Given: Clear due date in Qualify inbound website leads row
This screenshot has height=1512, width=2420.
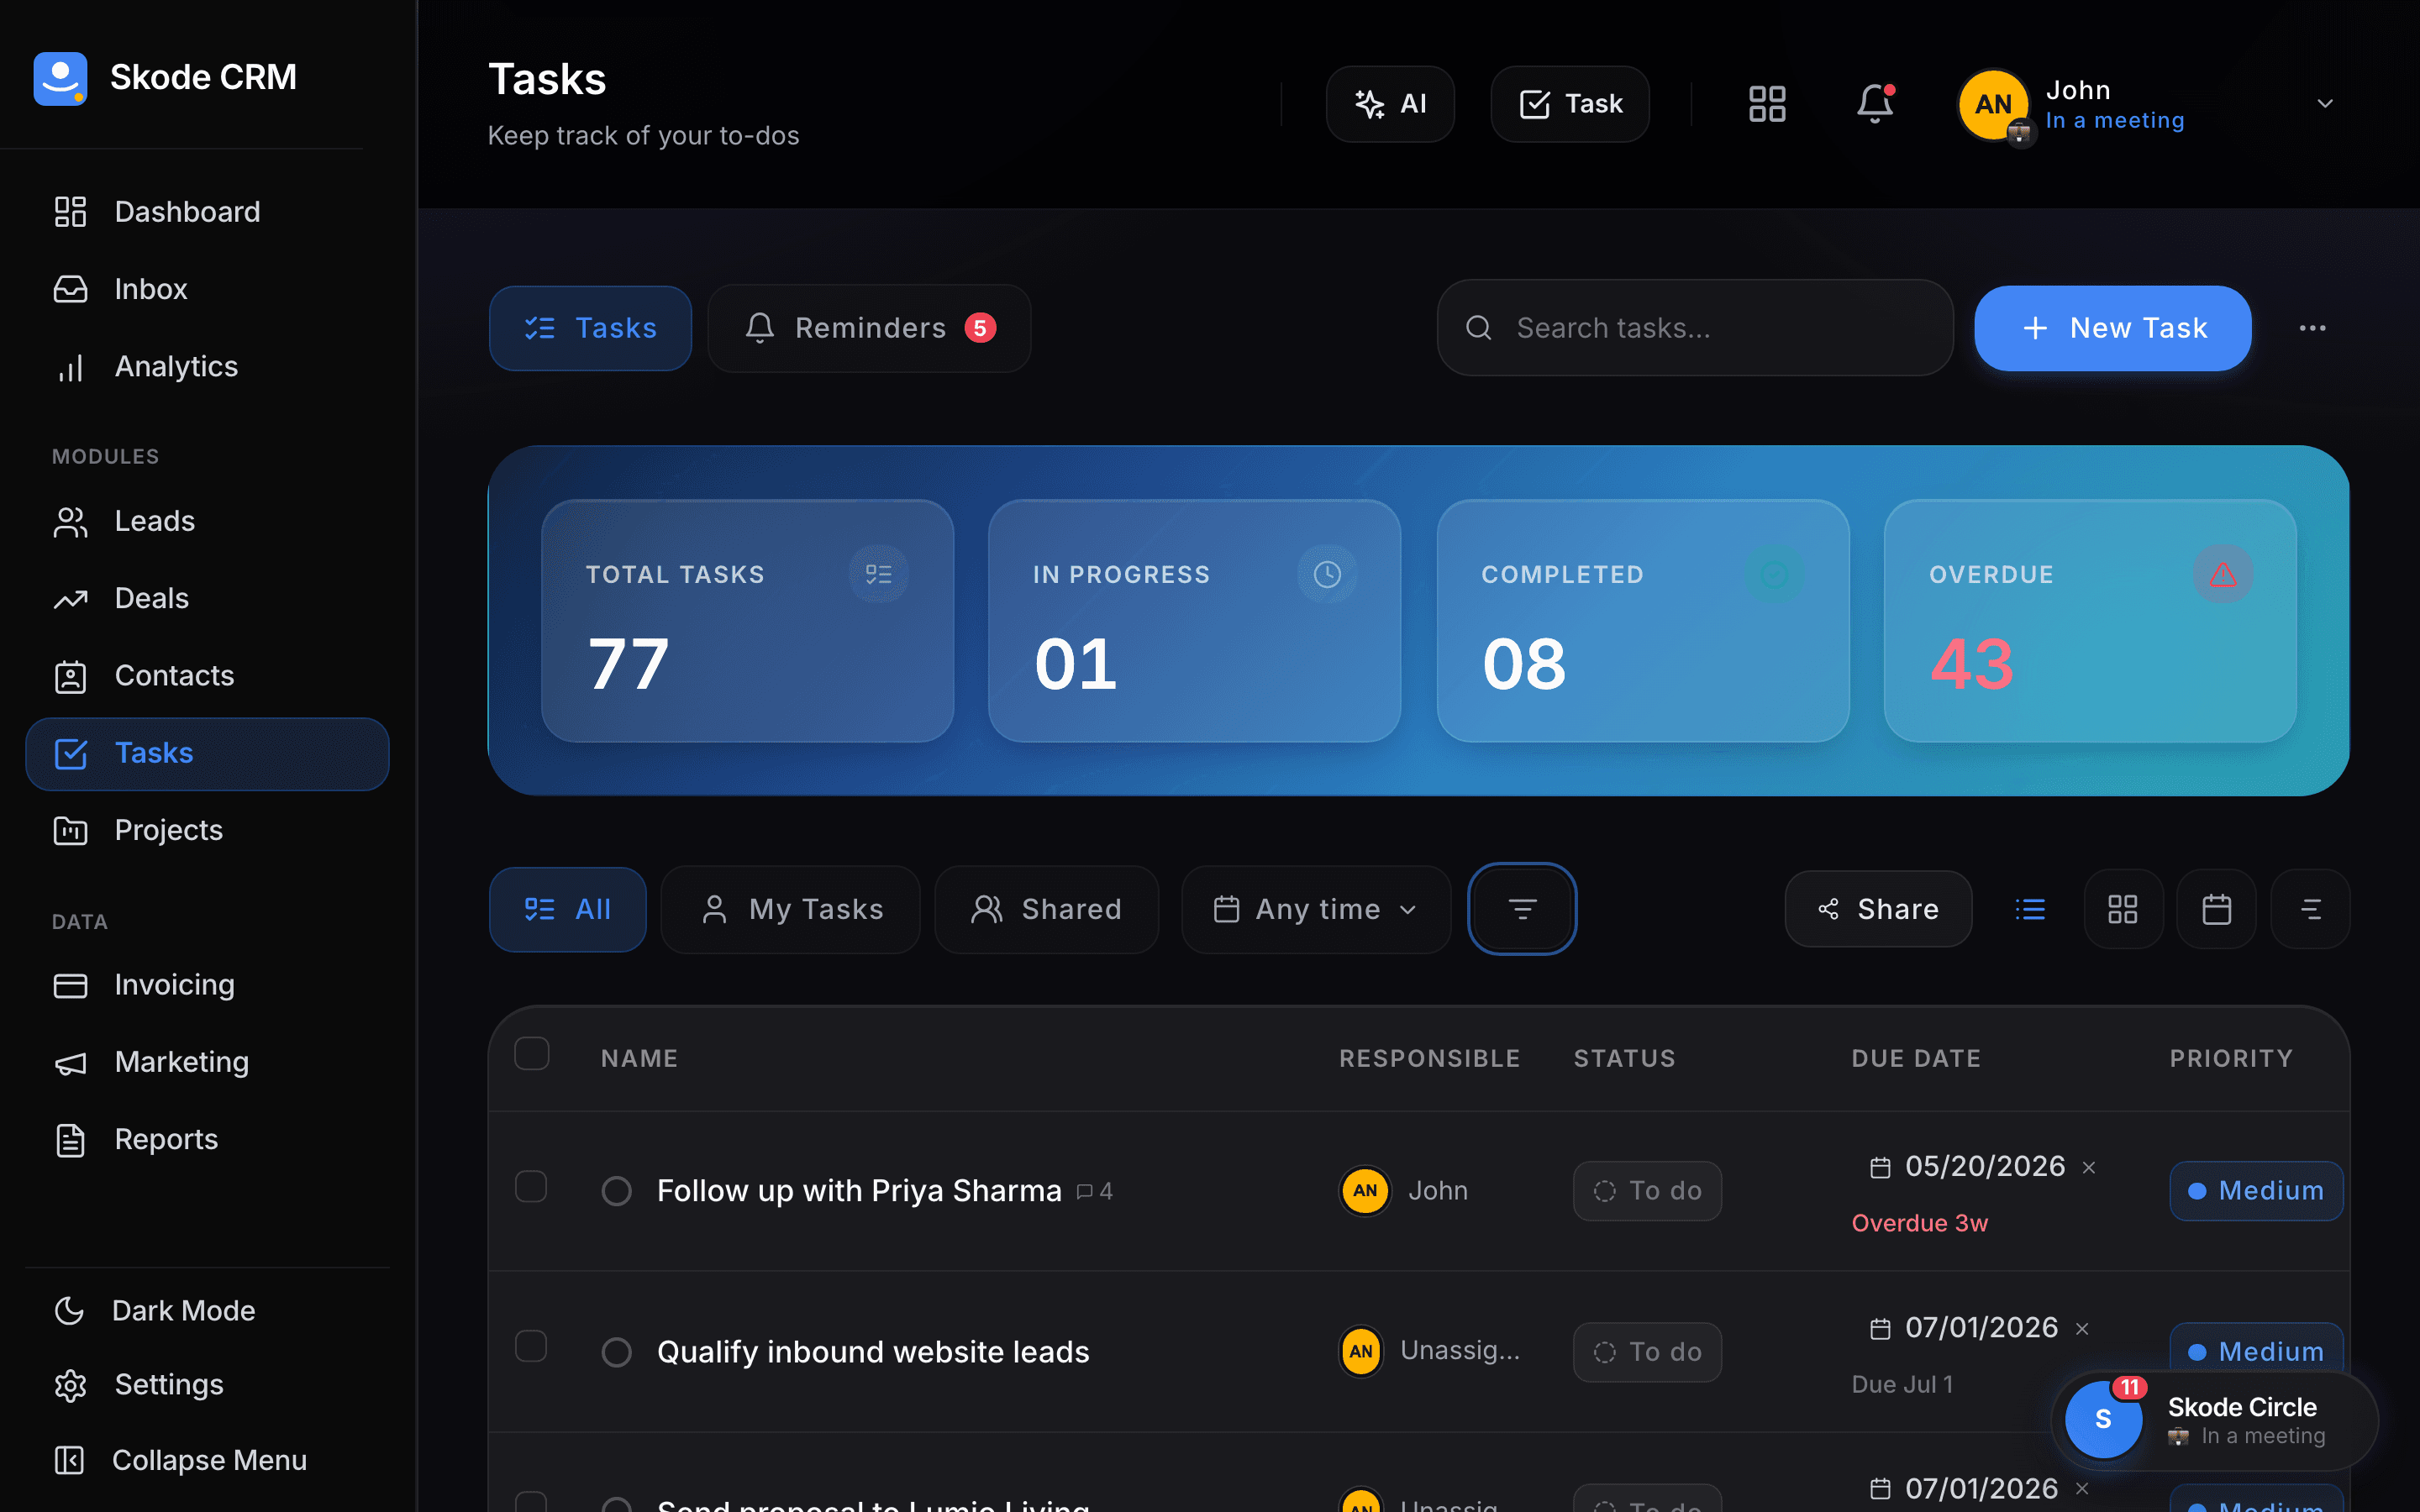Looking at the screenshot, I should pos(2082,1328).
